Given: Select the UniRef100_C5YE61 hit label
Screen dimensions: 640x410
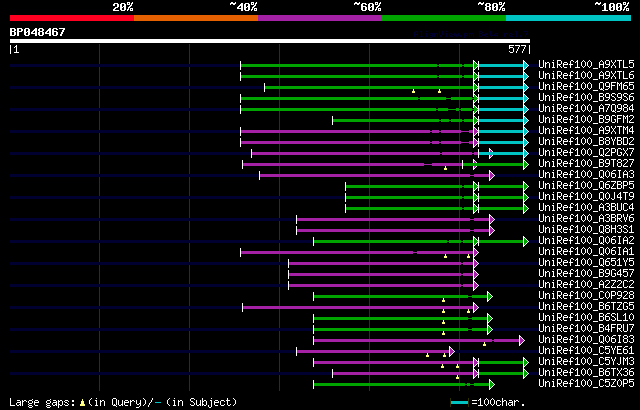Looking at the screenshot, I should [586, 351].
